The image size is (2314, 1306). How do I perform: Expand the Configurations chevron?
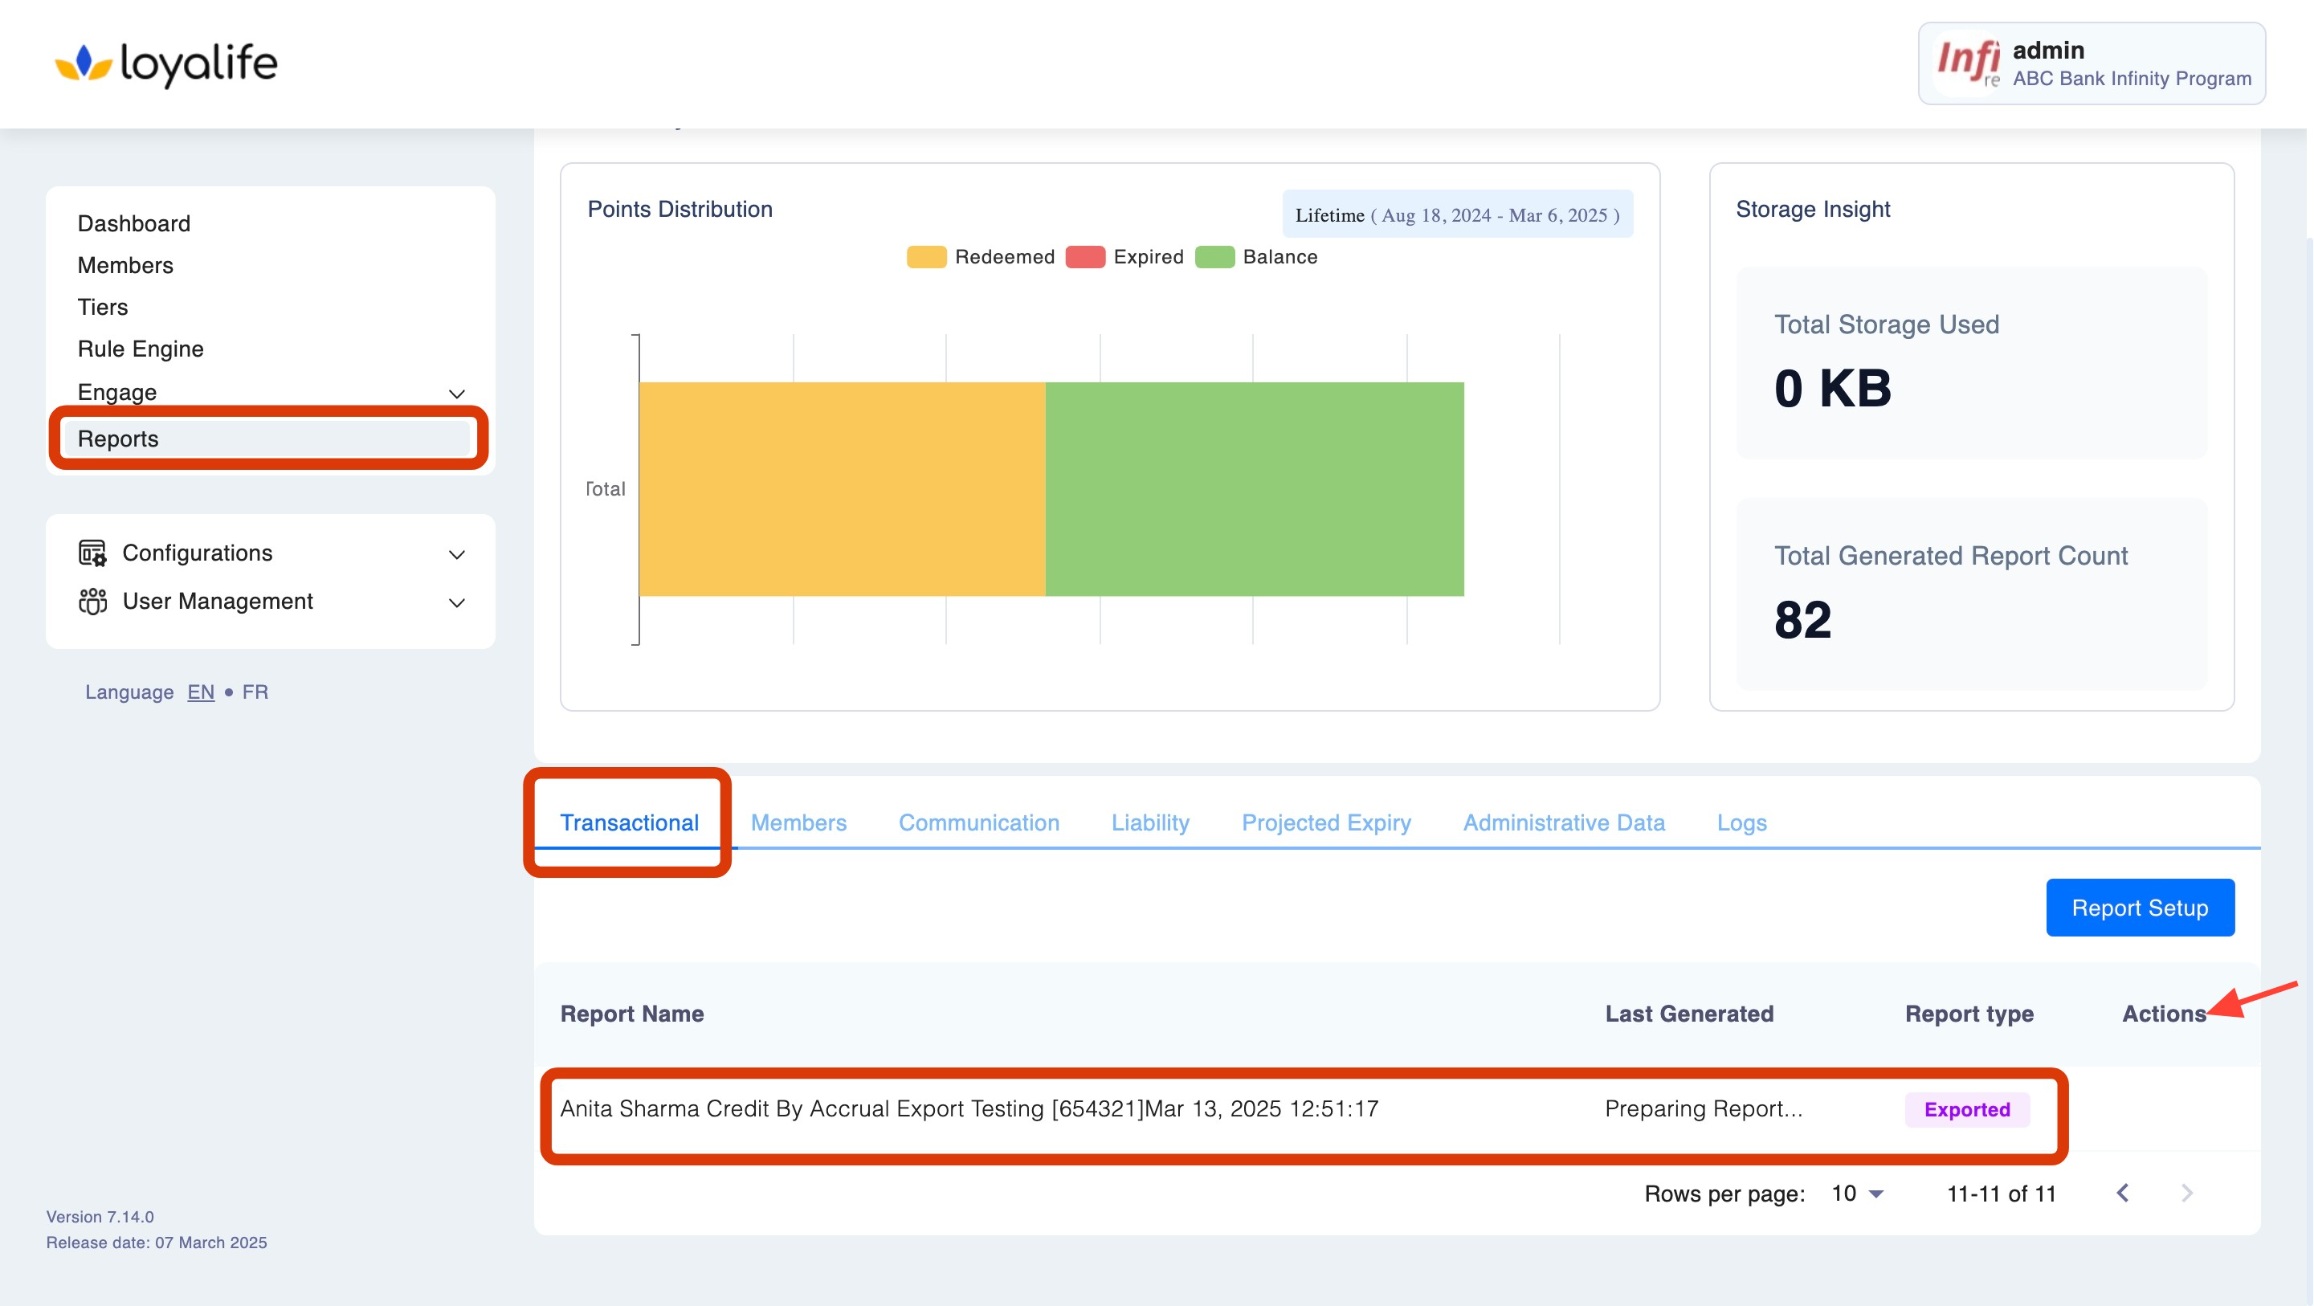(457, 554)
